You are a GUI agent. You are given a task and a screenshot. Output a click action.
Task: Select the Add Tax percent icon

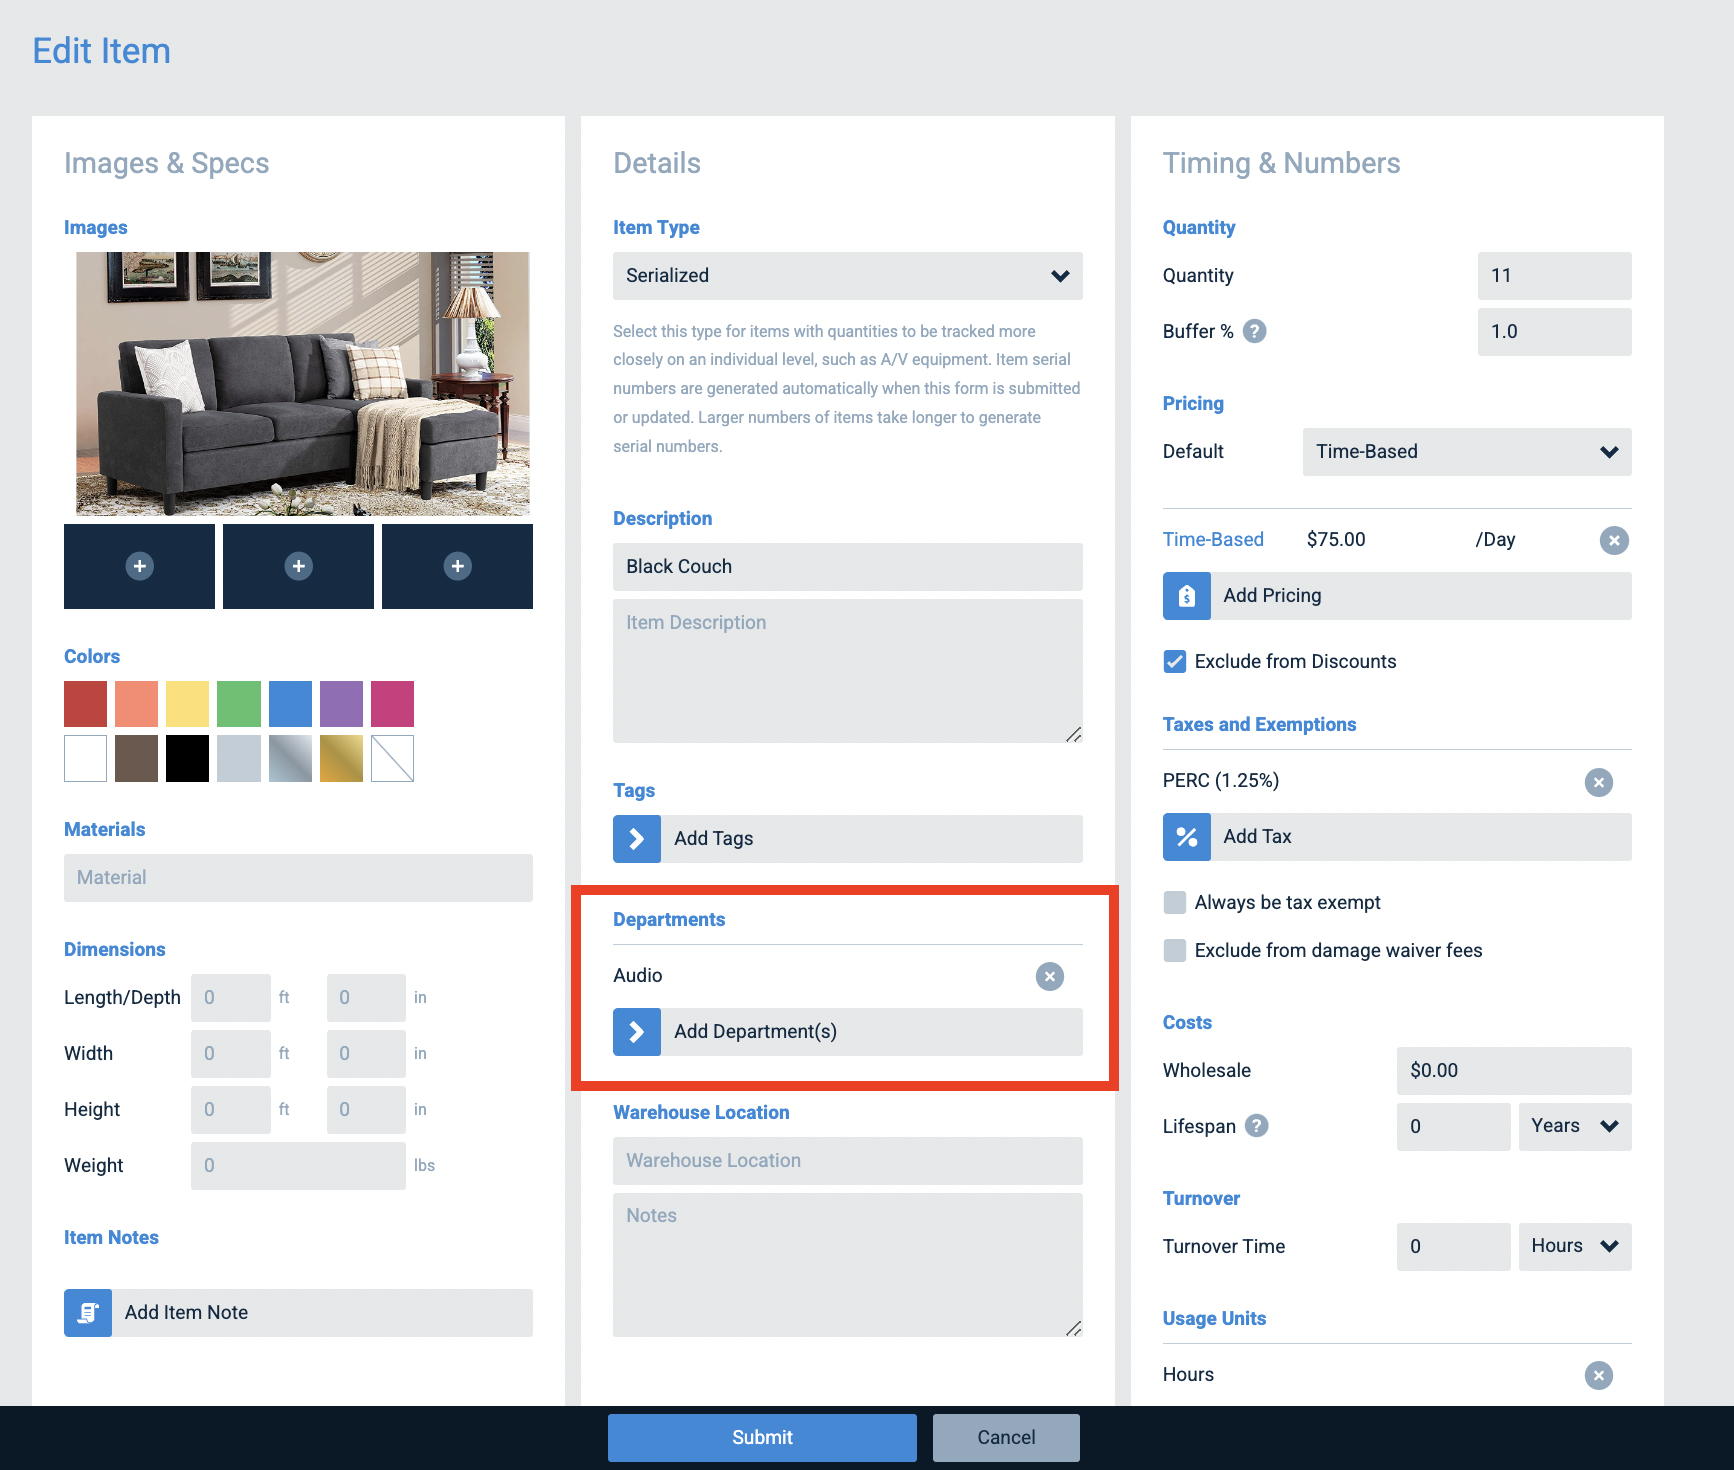click(1186, 837)
